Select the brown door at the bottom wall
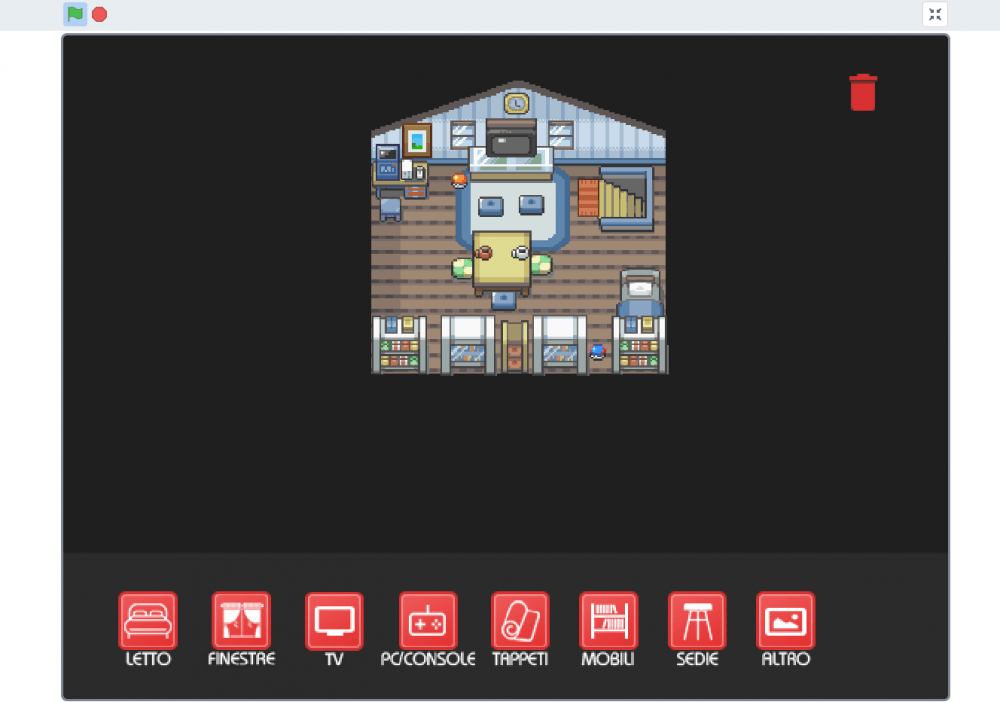Screen dimensions: 1000x702 coord(514,347)
